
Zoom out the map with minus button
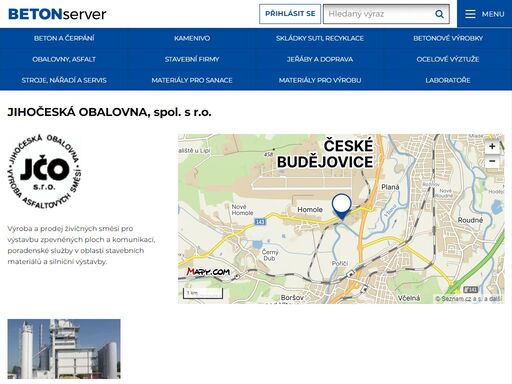[x=492, y=161]
